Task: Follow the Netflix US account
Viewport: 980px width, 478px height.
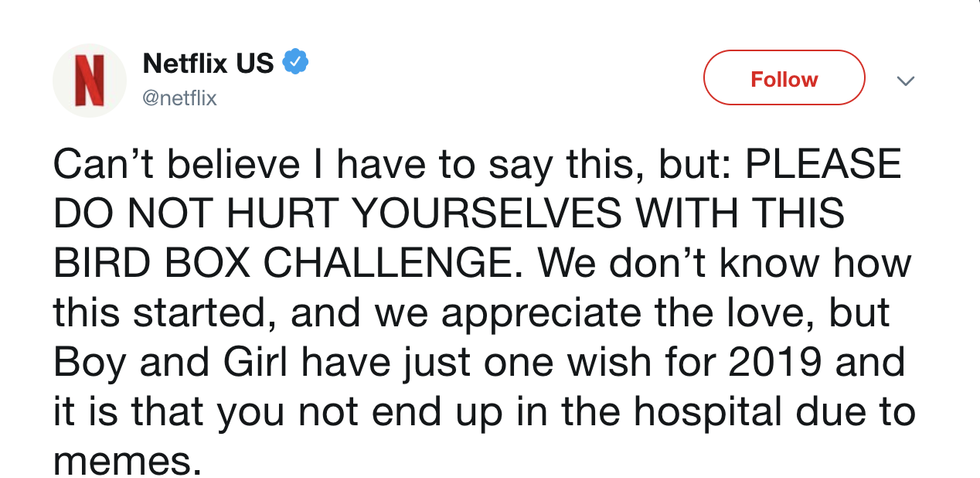Action: [x=784, y=78]
